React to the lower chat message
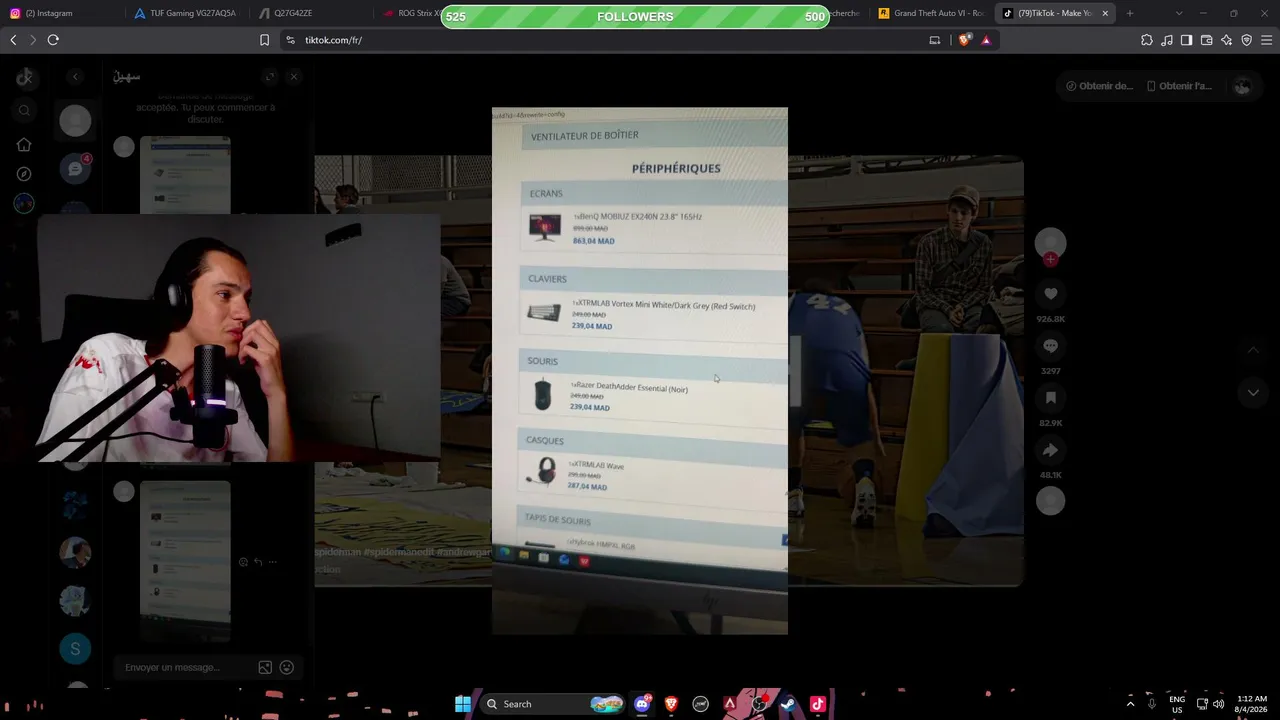 243,562
